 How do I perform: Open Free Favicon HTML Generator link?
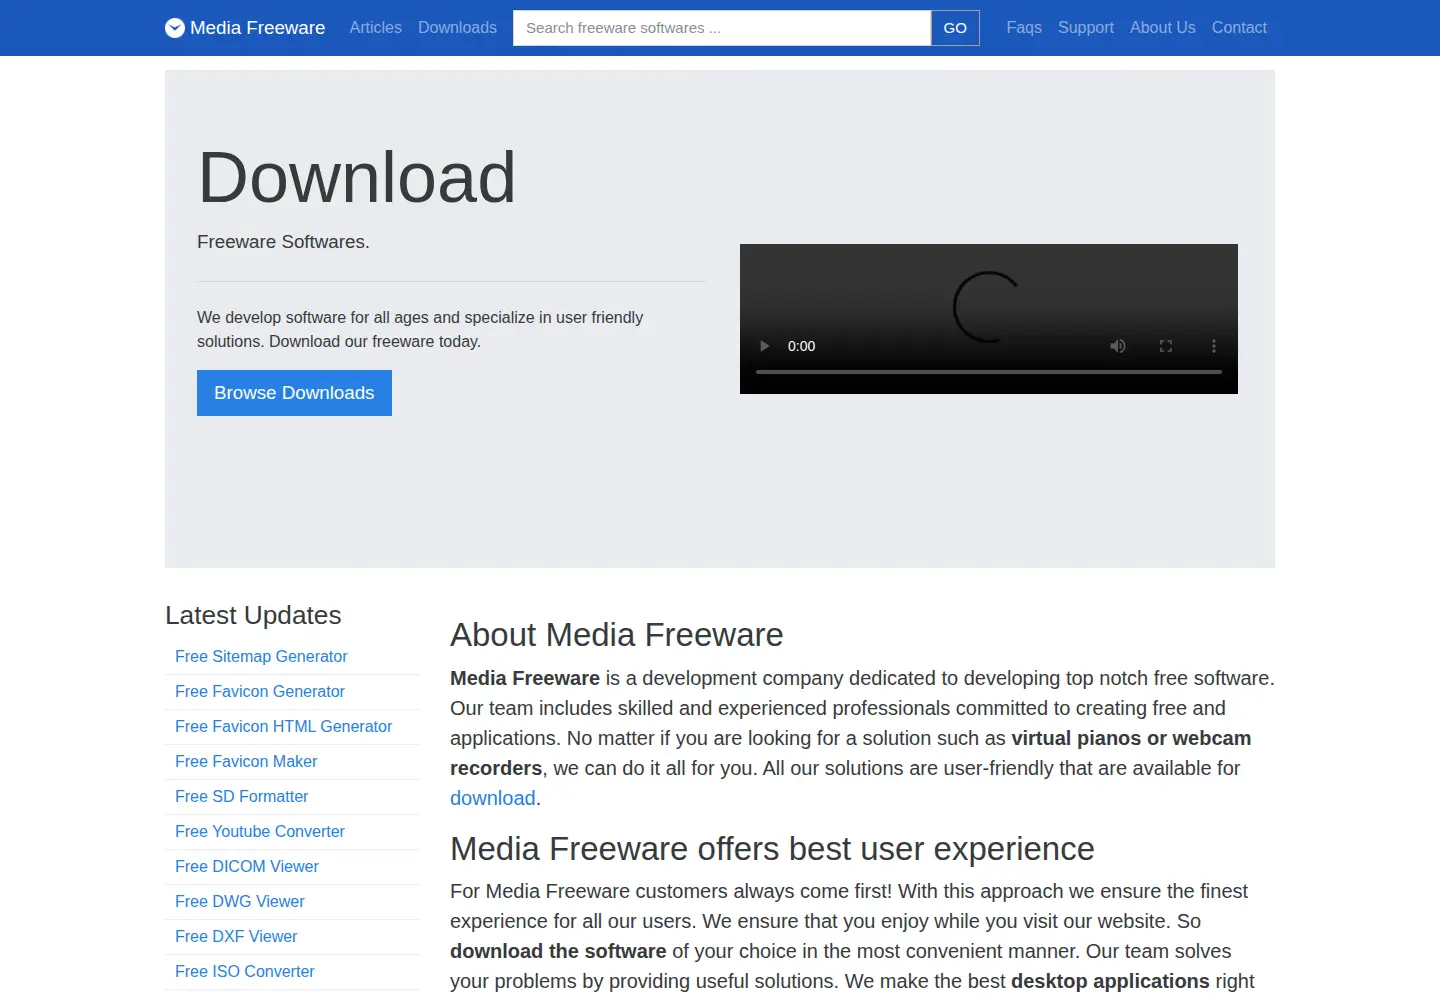pos(283,726)
